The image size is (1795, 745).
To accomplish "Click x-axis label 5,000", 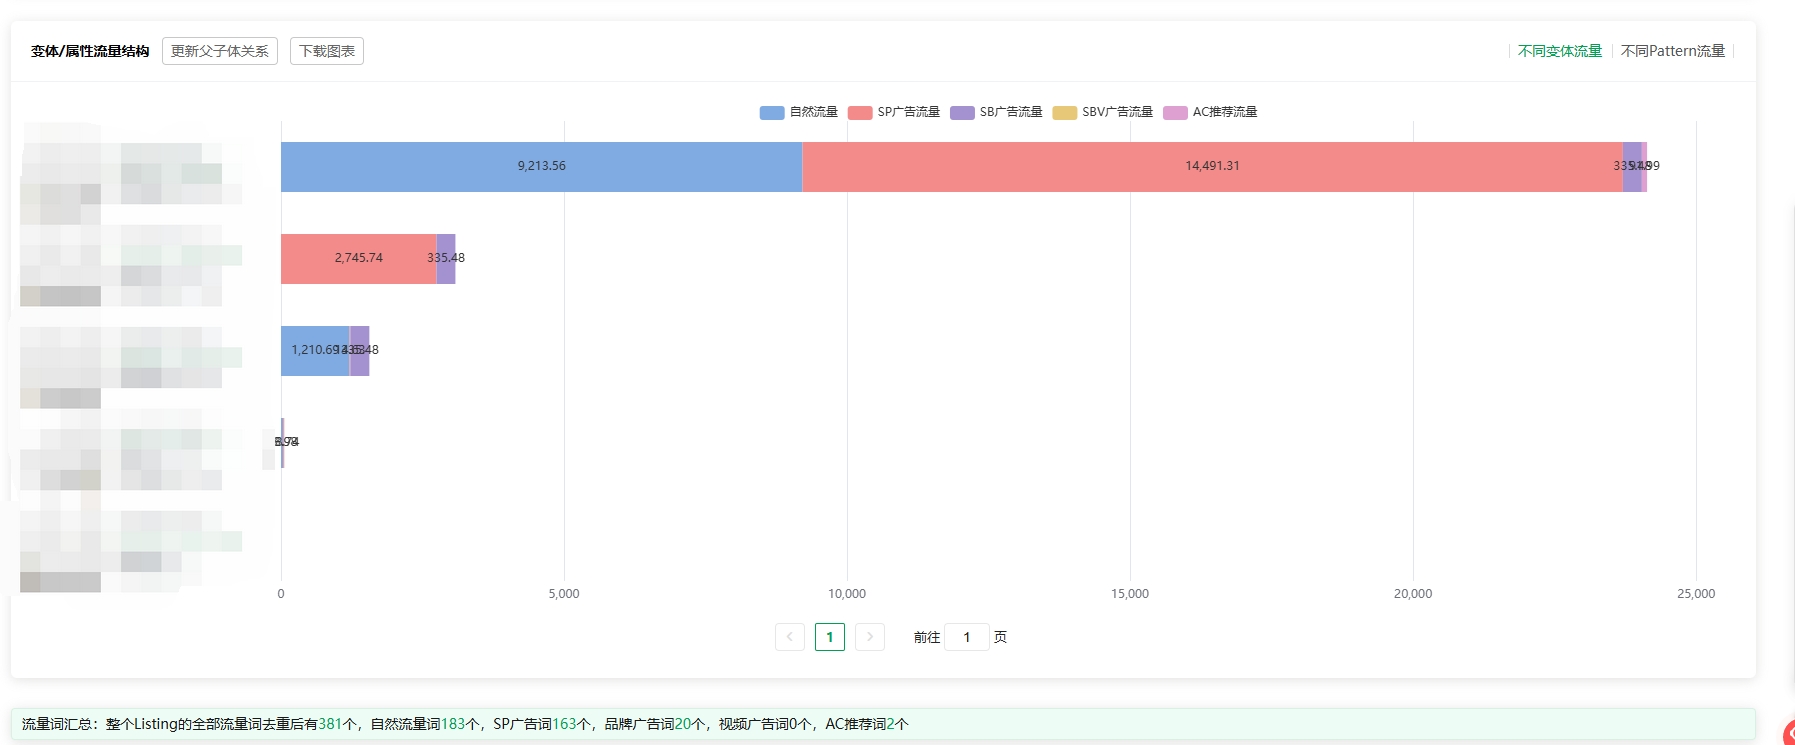I will [564, 594].
